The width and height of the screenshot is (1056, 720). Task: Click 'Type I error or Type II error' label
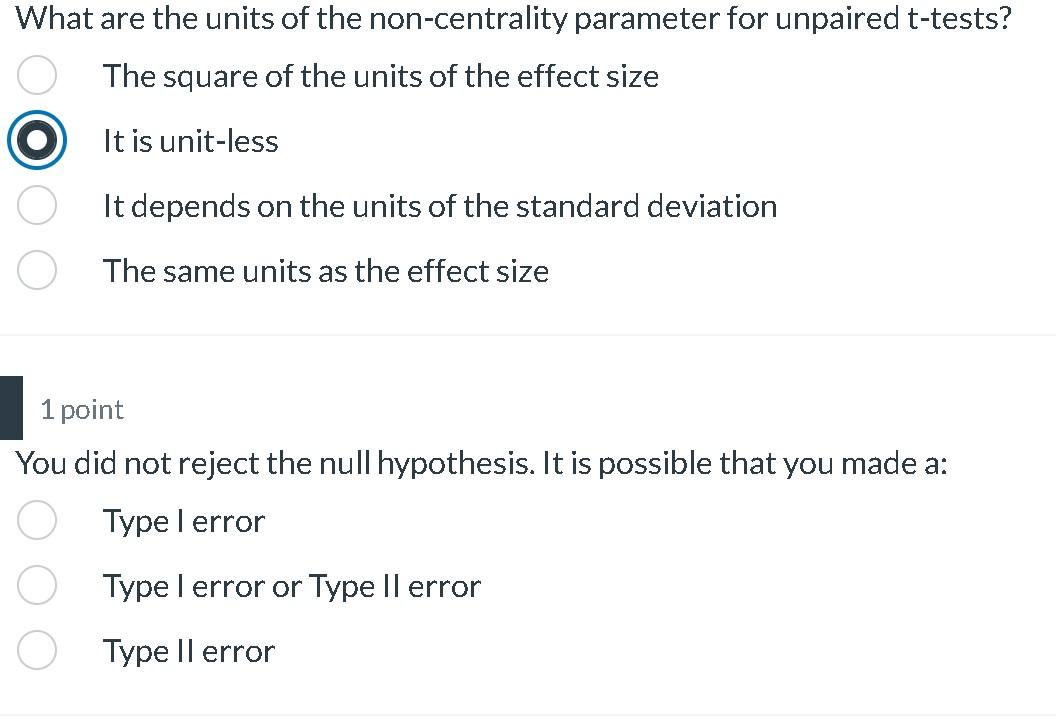[x=291, y=585]
